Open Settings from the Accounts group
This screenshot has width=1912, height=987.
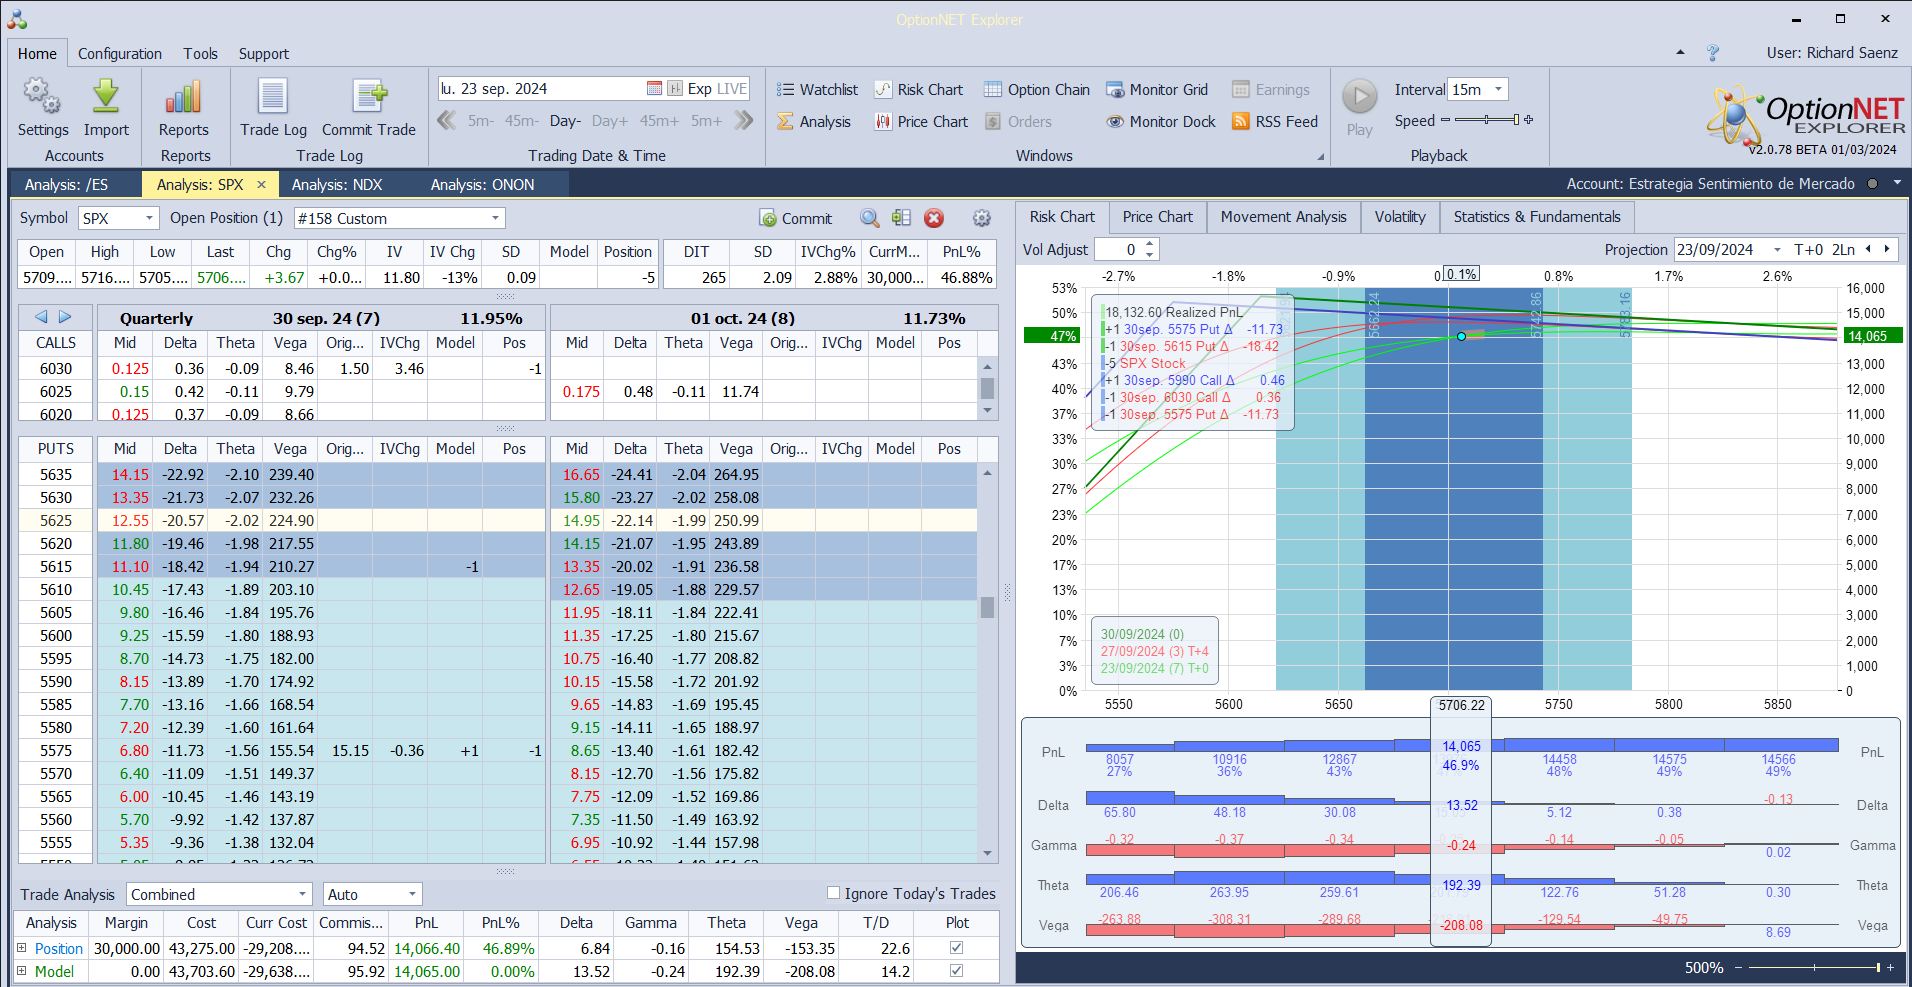point(43,108)
